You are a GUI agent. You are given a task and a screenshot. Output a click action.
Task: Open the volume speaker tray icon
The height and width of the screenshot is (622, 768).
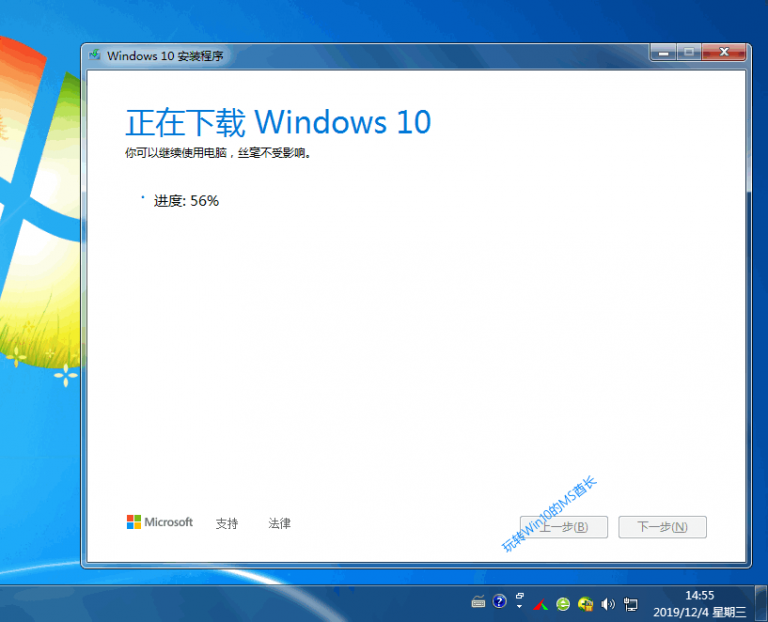(607, 604)
